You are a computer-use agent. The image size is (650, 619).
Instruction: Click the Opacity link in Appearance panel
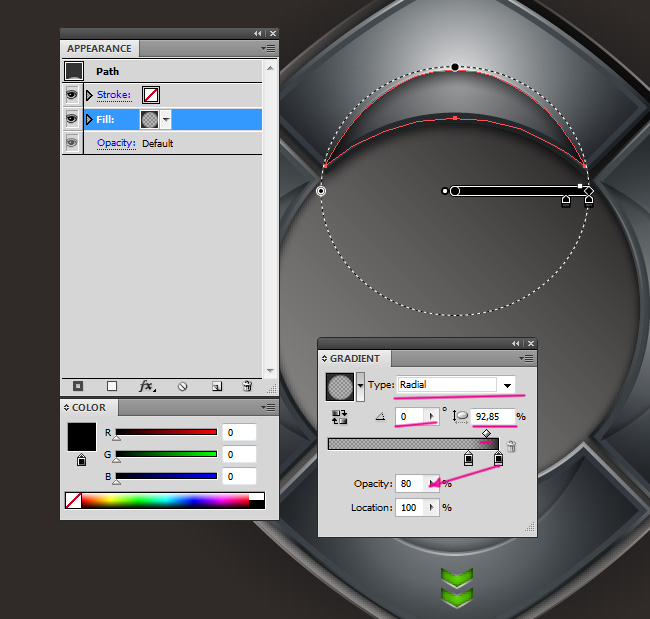click(x=116, y=143)
